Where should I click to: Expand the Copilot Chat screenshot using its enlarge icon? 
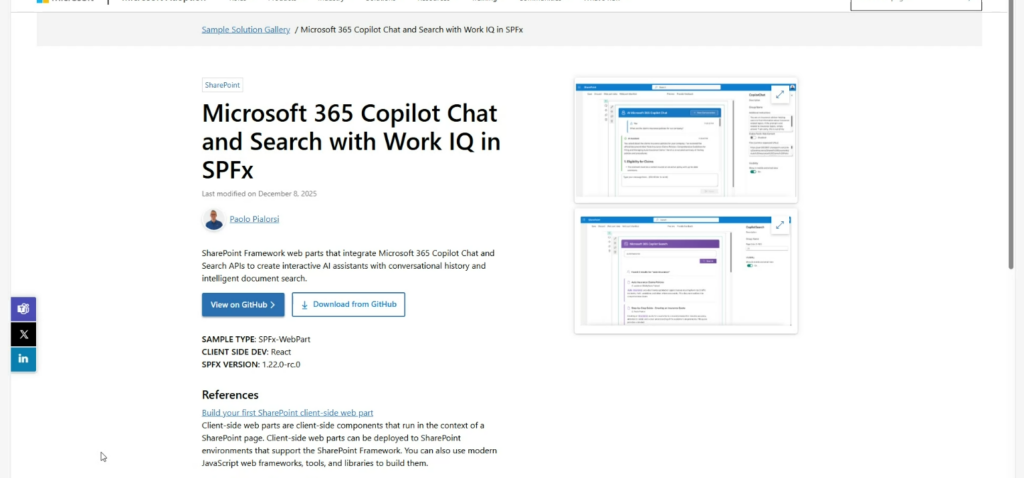(780, 95)
